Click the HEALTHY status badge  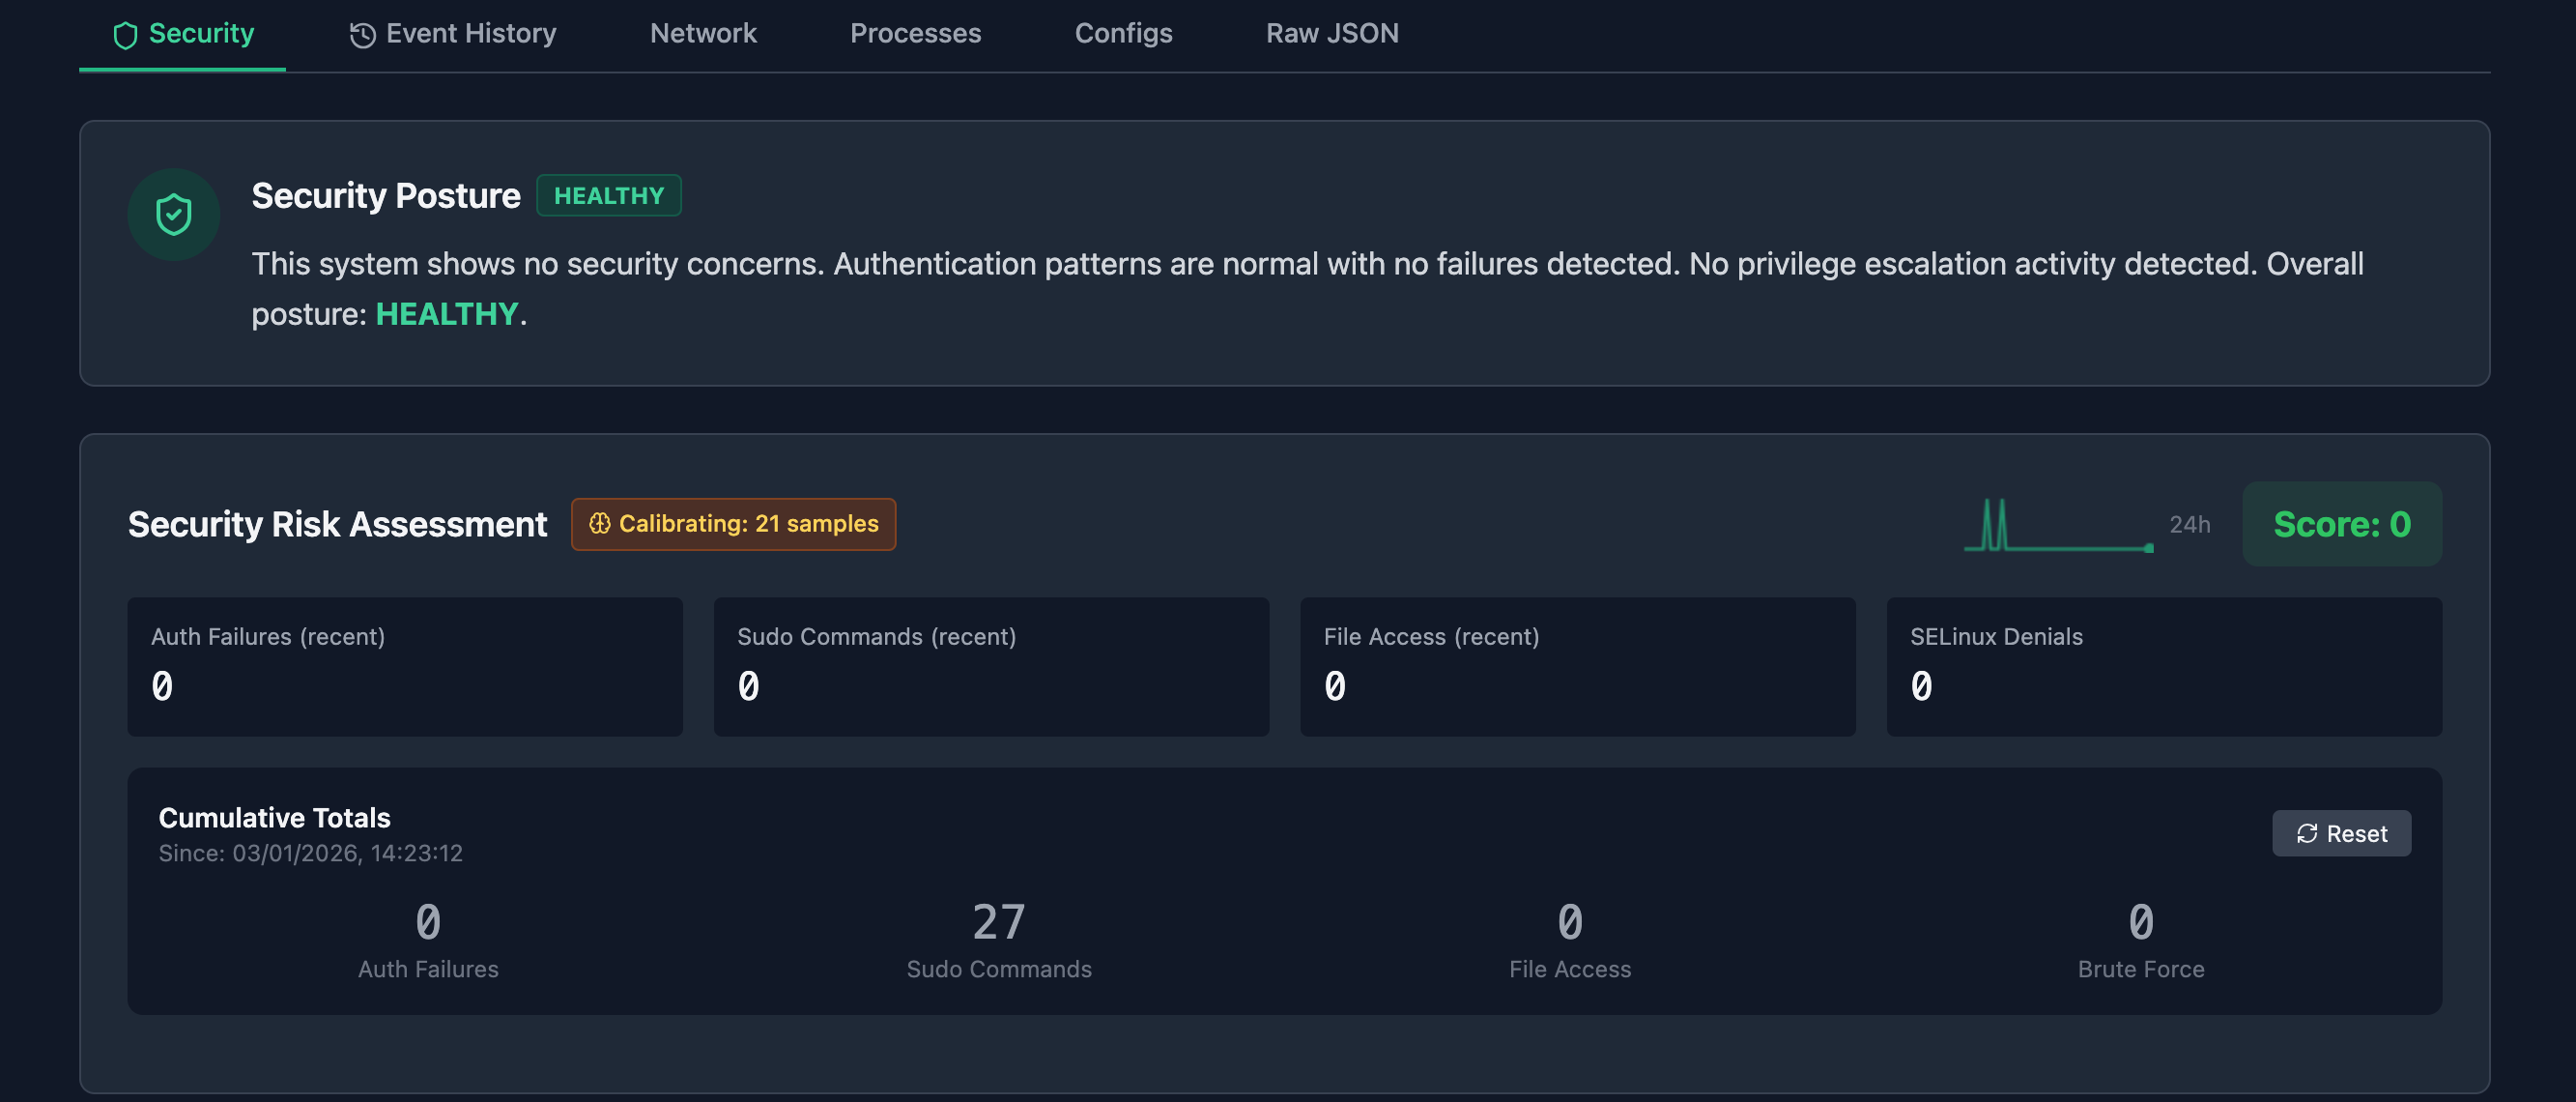(608, 196)
